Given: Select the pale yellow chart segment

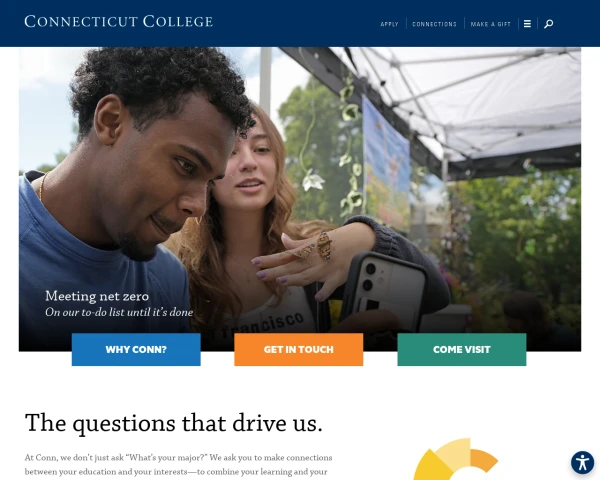Looking at the screenshot, I should point(453,452).
